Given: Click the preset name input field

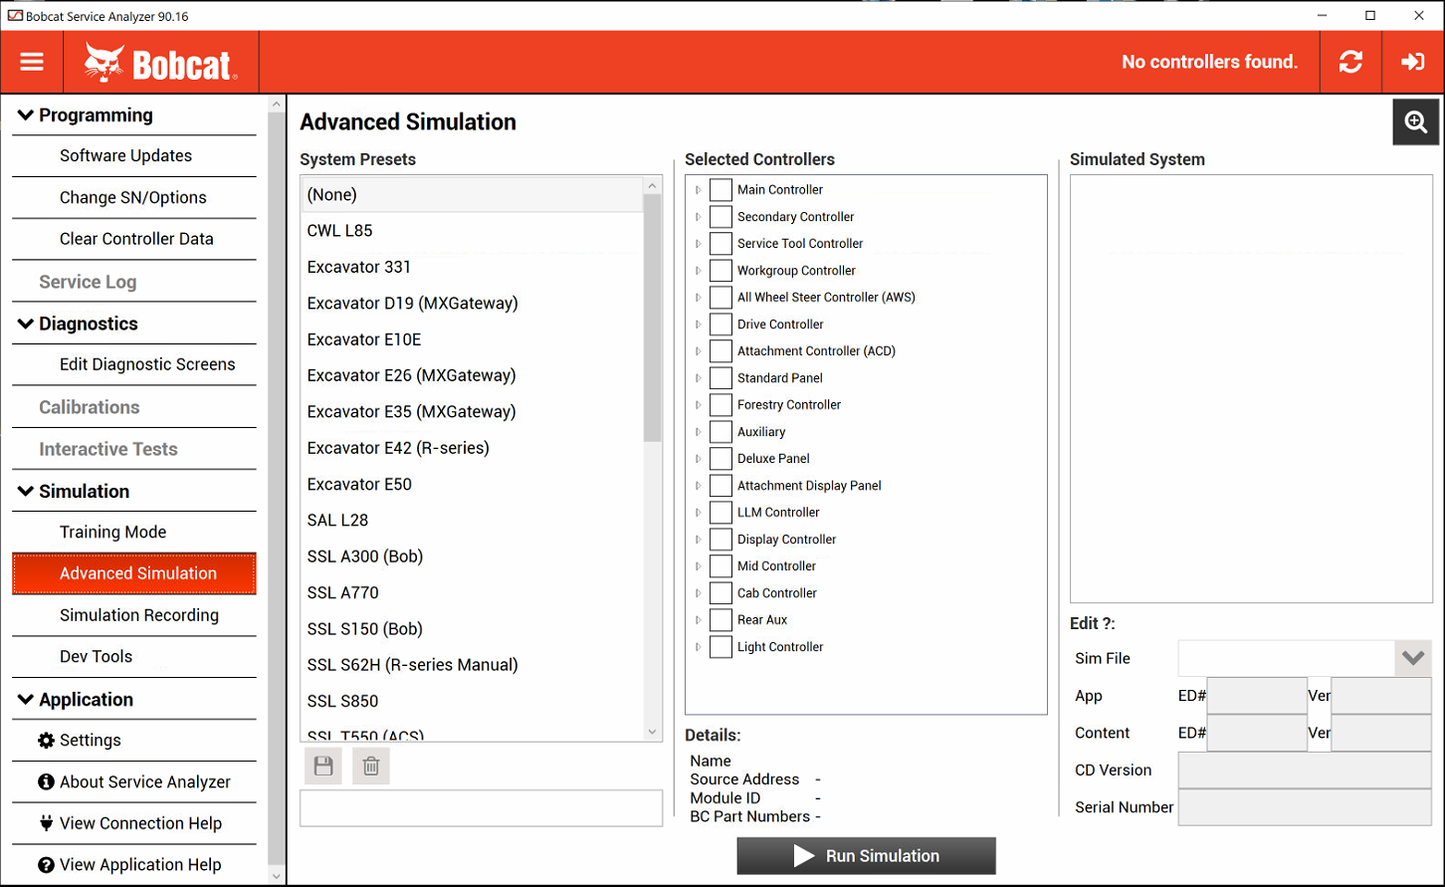Looking at the screenshot, I should 481,808.
